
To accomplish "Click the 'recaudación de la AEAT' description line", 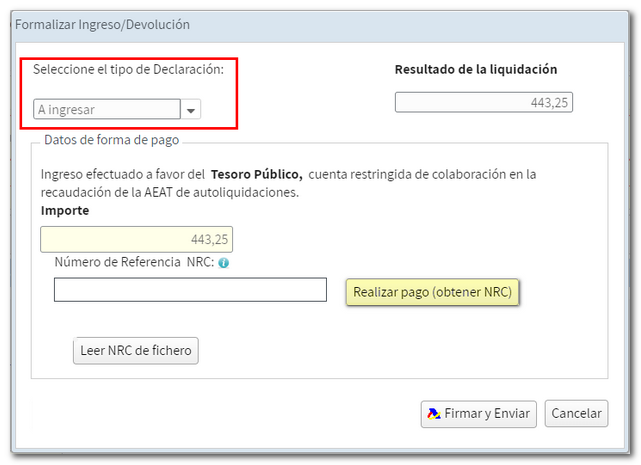I will pyautogui.click(x=169, y=193).
